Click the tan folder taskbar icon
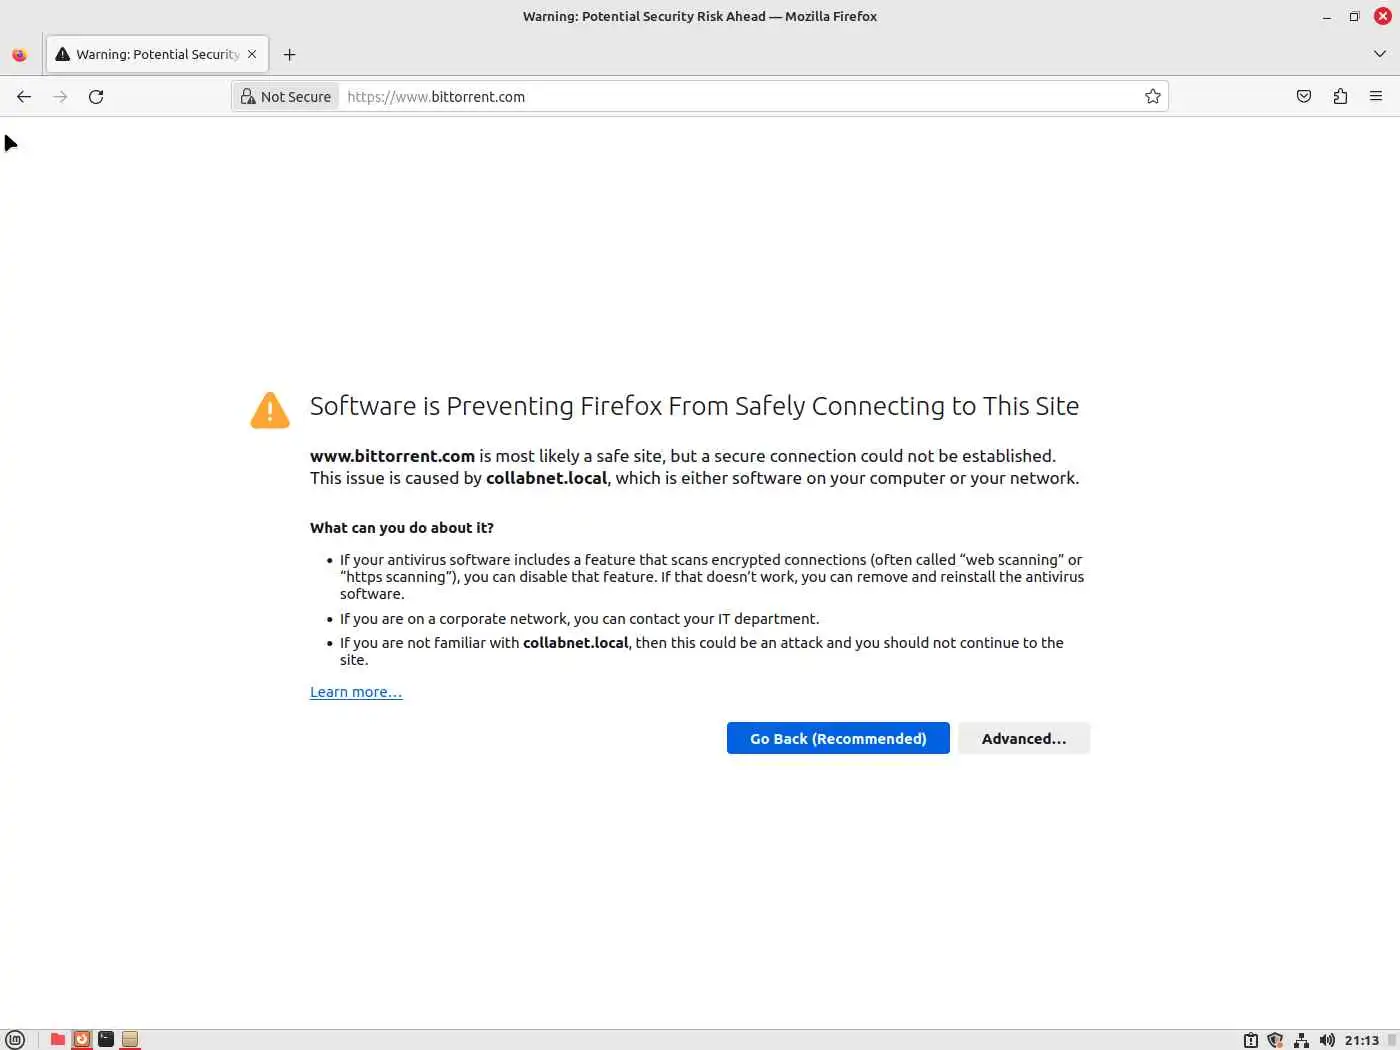Screen dimensions: 1400x1050 pyautogui.click(x=130, y=1040)
